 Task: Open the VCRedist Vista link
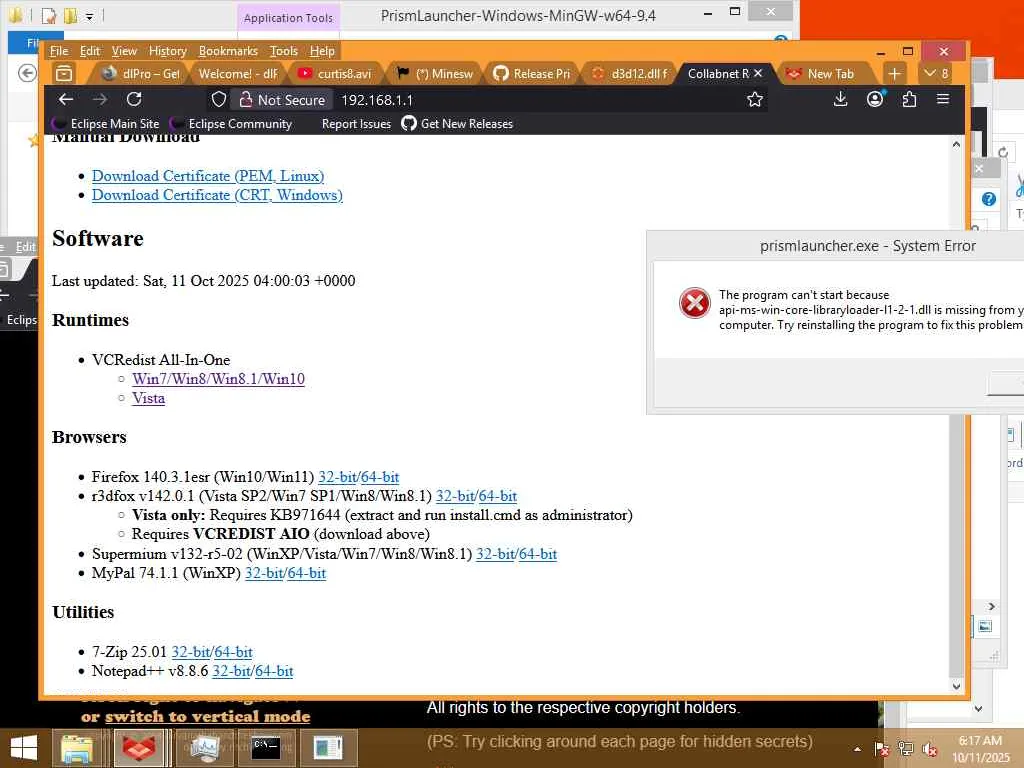click(x=148, y=398)
